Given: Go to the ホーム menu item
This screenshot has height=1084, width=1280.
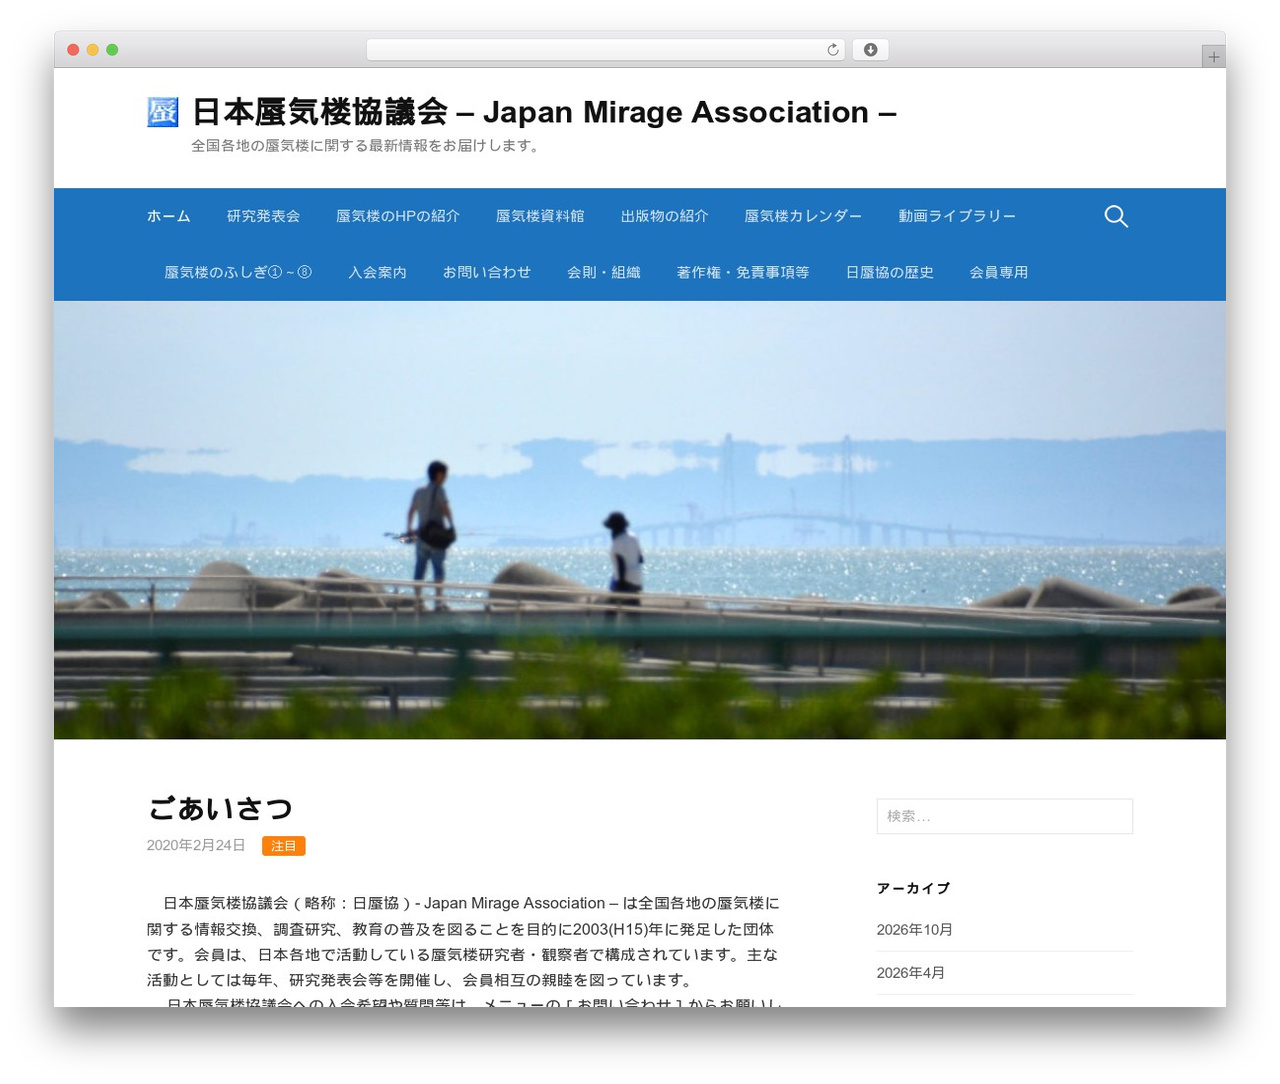Looking at the screenshot, I should [x=169, y=216].
